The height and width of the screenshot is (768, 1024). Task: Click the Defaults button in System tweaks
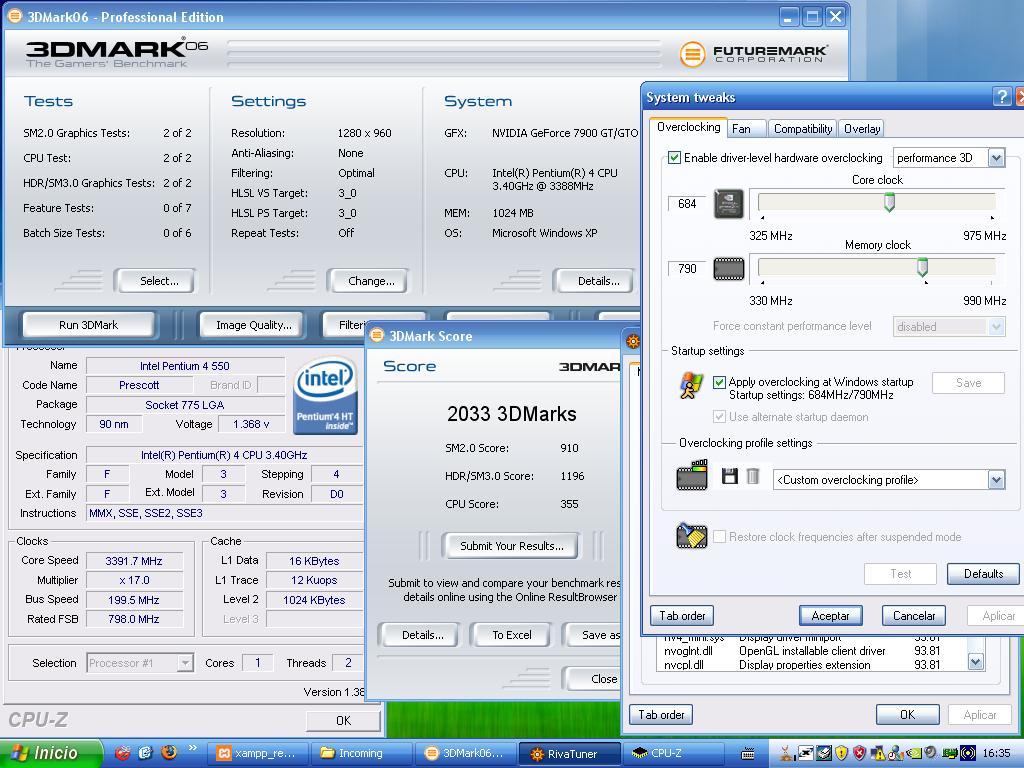pos(982,574)
